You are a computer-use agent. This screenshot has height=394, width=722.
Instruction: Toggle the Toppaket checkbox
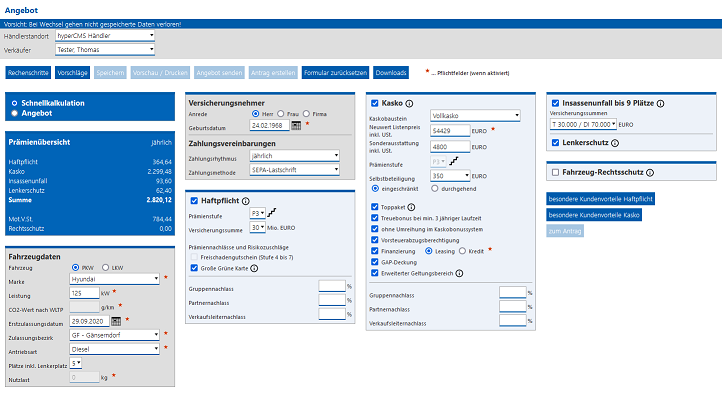(375, 207)
